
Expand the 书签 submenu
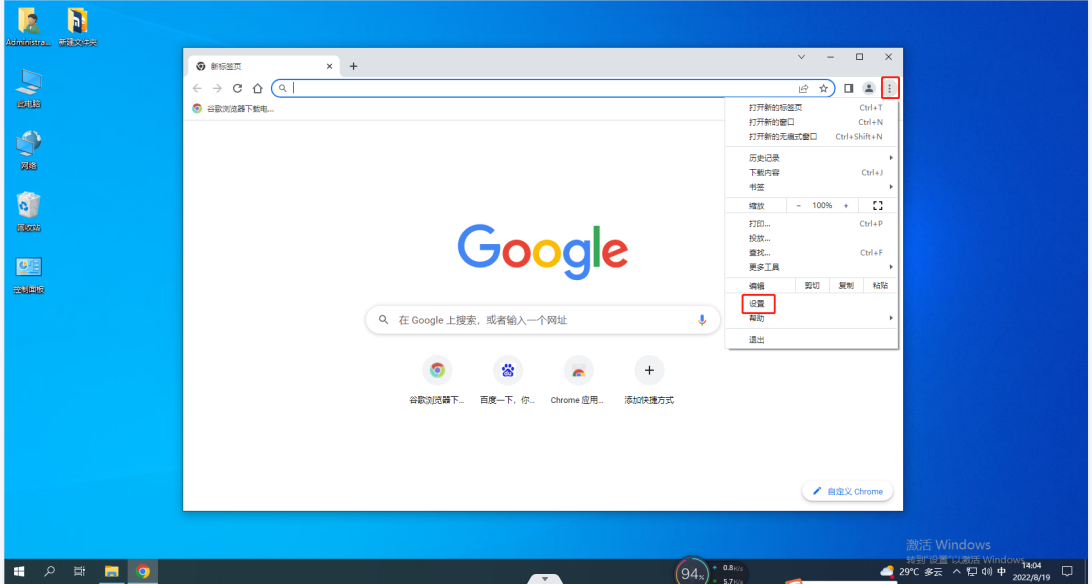(811, 187)
